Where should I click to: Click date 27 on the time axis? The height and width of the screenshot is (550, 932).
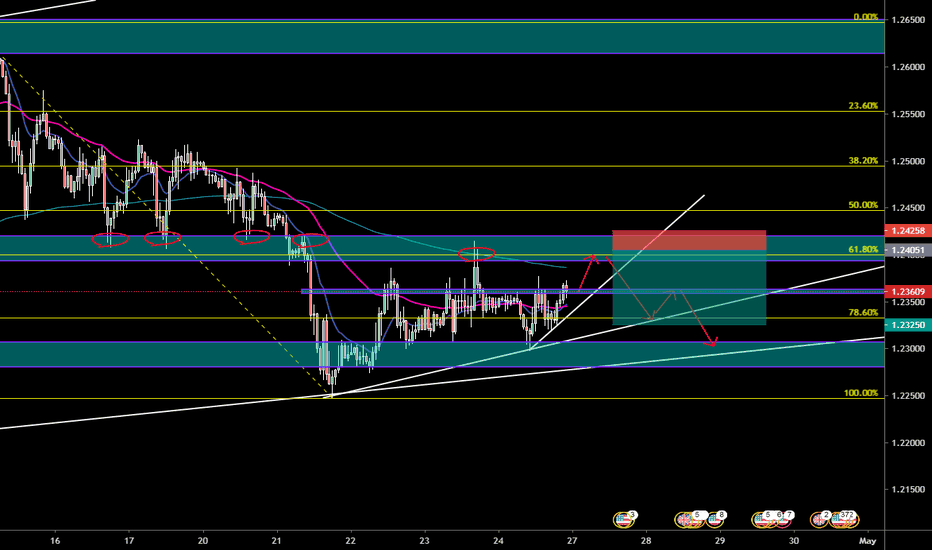pyautogui.click(x=572, y=540)
